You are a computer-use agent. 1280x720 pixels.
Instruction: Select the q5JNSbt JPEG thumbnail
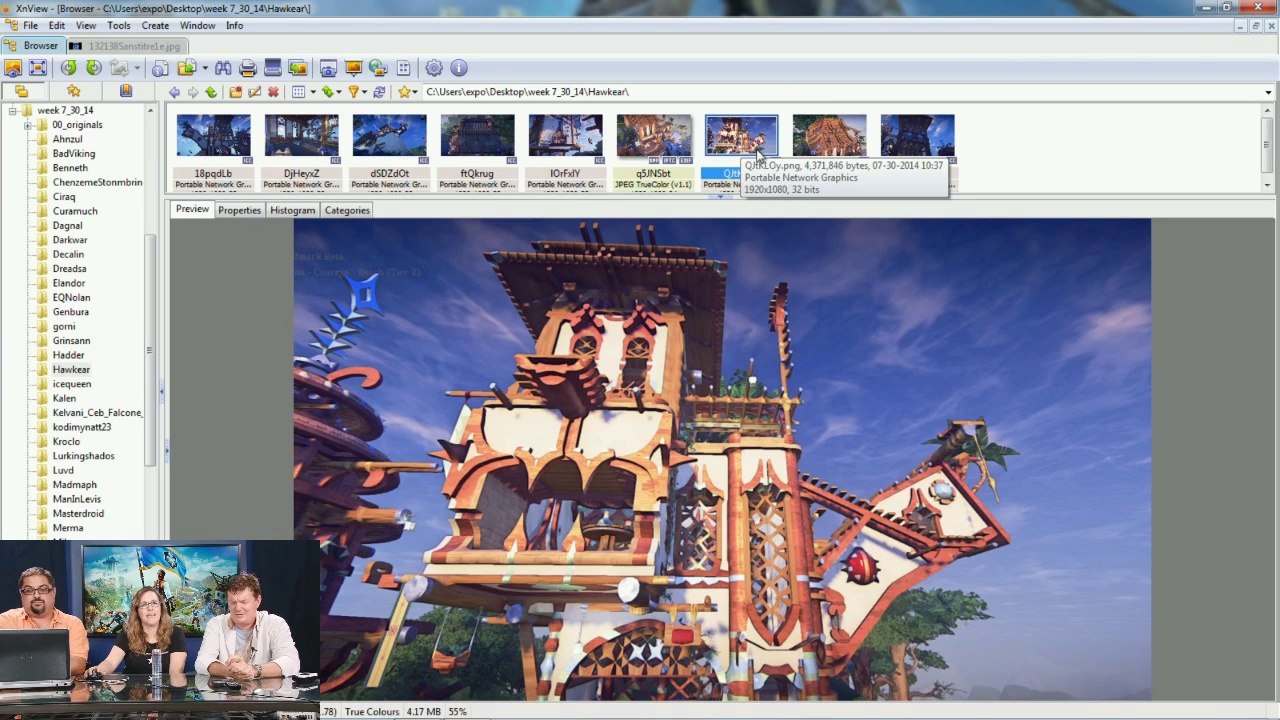click(x=653, y=151)
